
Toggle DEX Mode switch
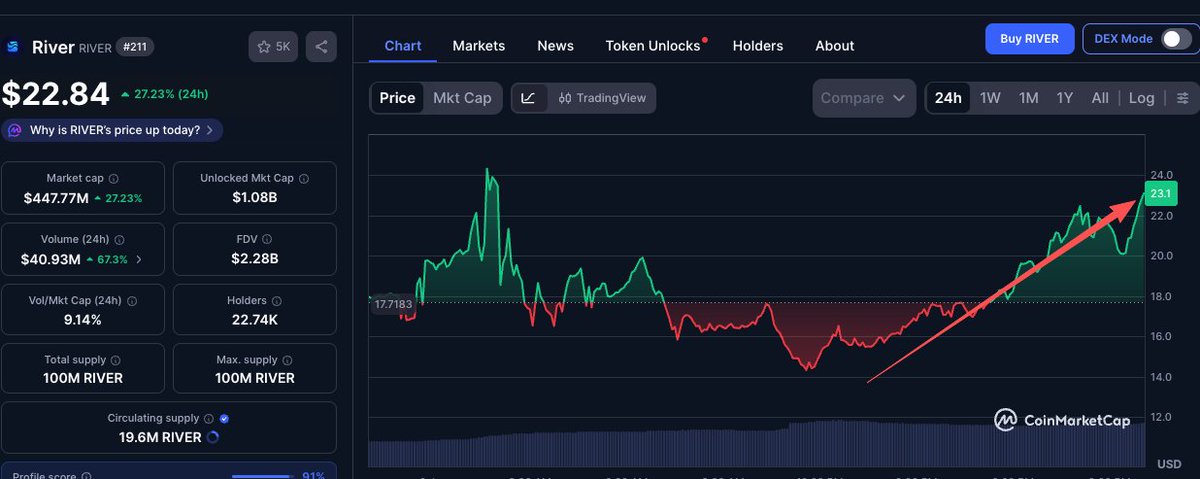coord(1176,39)
